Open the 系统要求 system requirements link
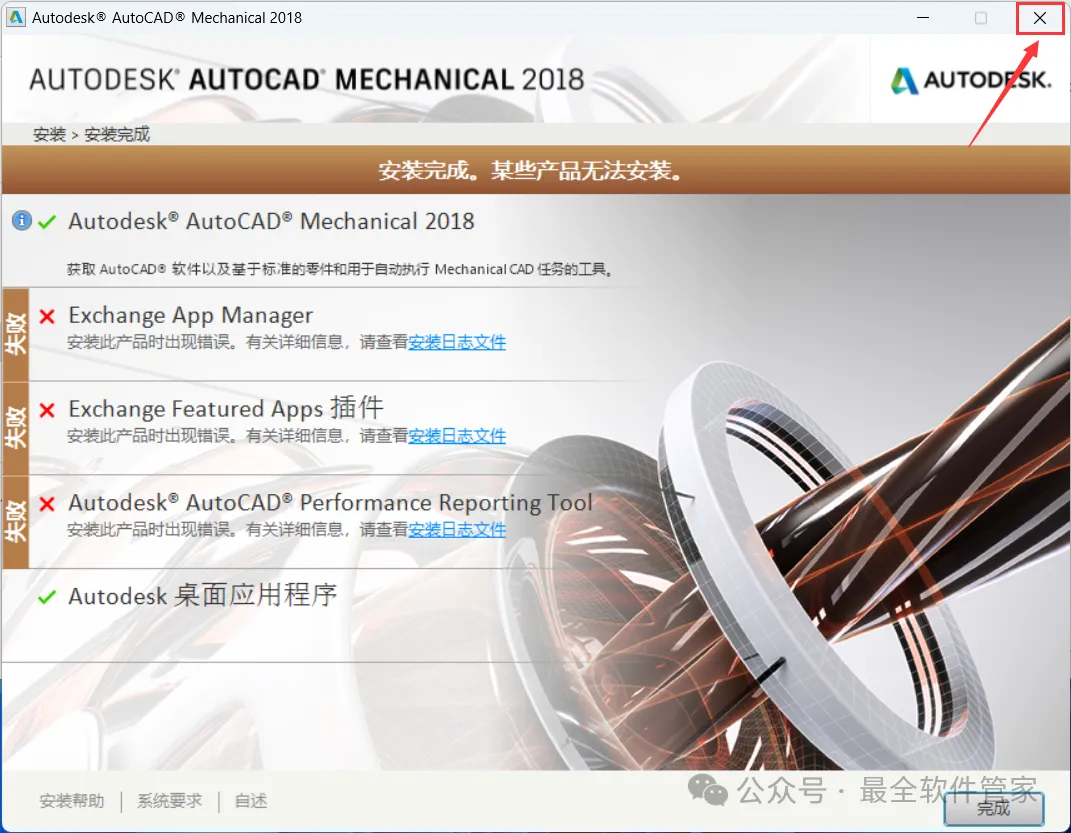 [x=169, y=801]
